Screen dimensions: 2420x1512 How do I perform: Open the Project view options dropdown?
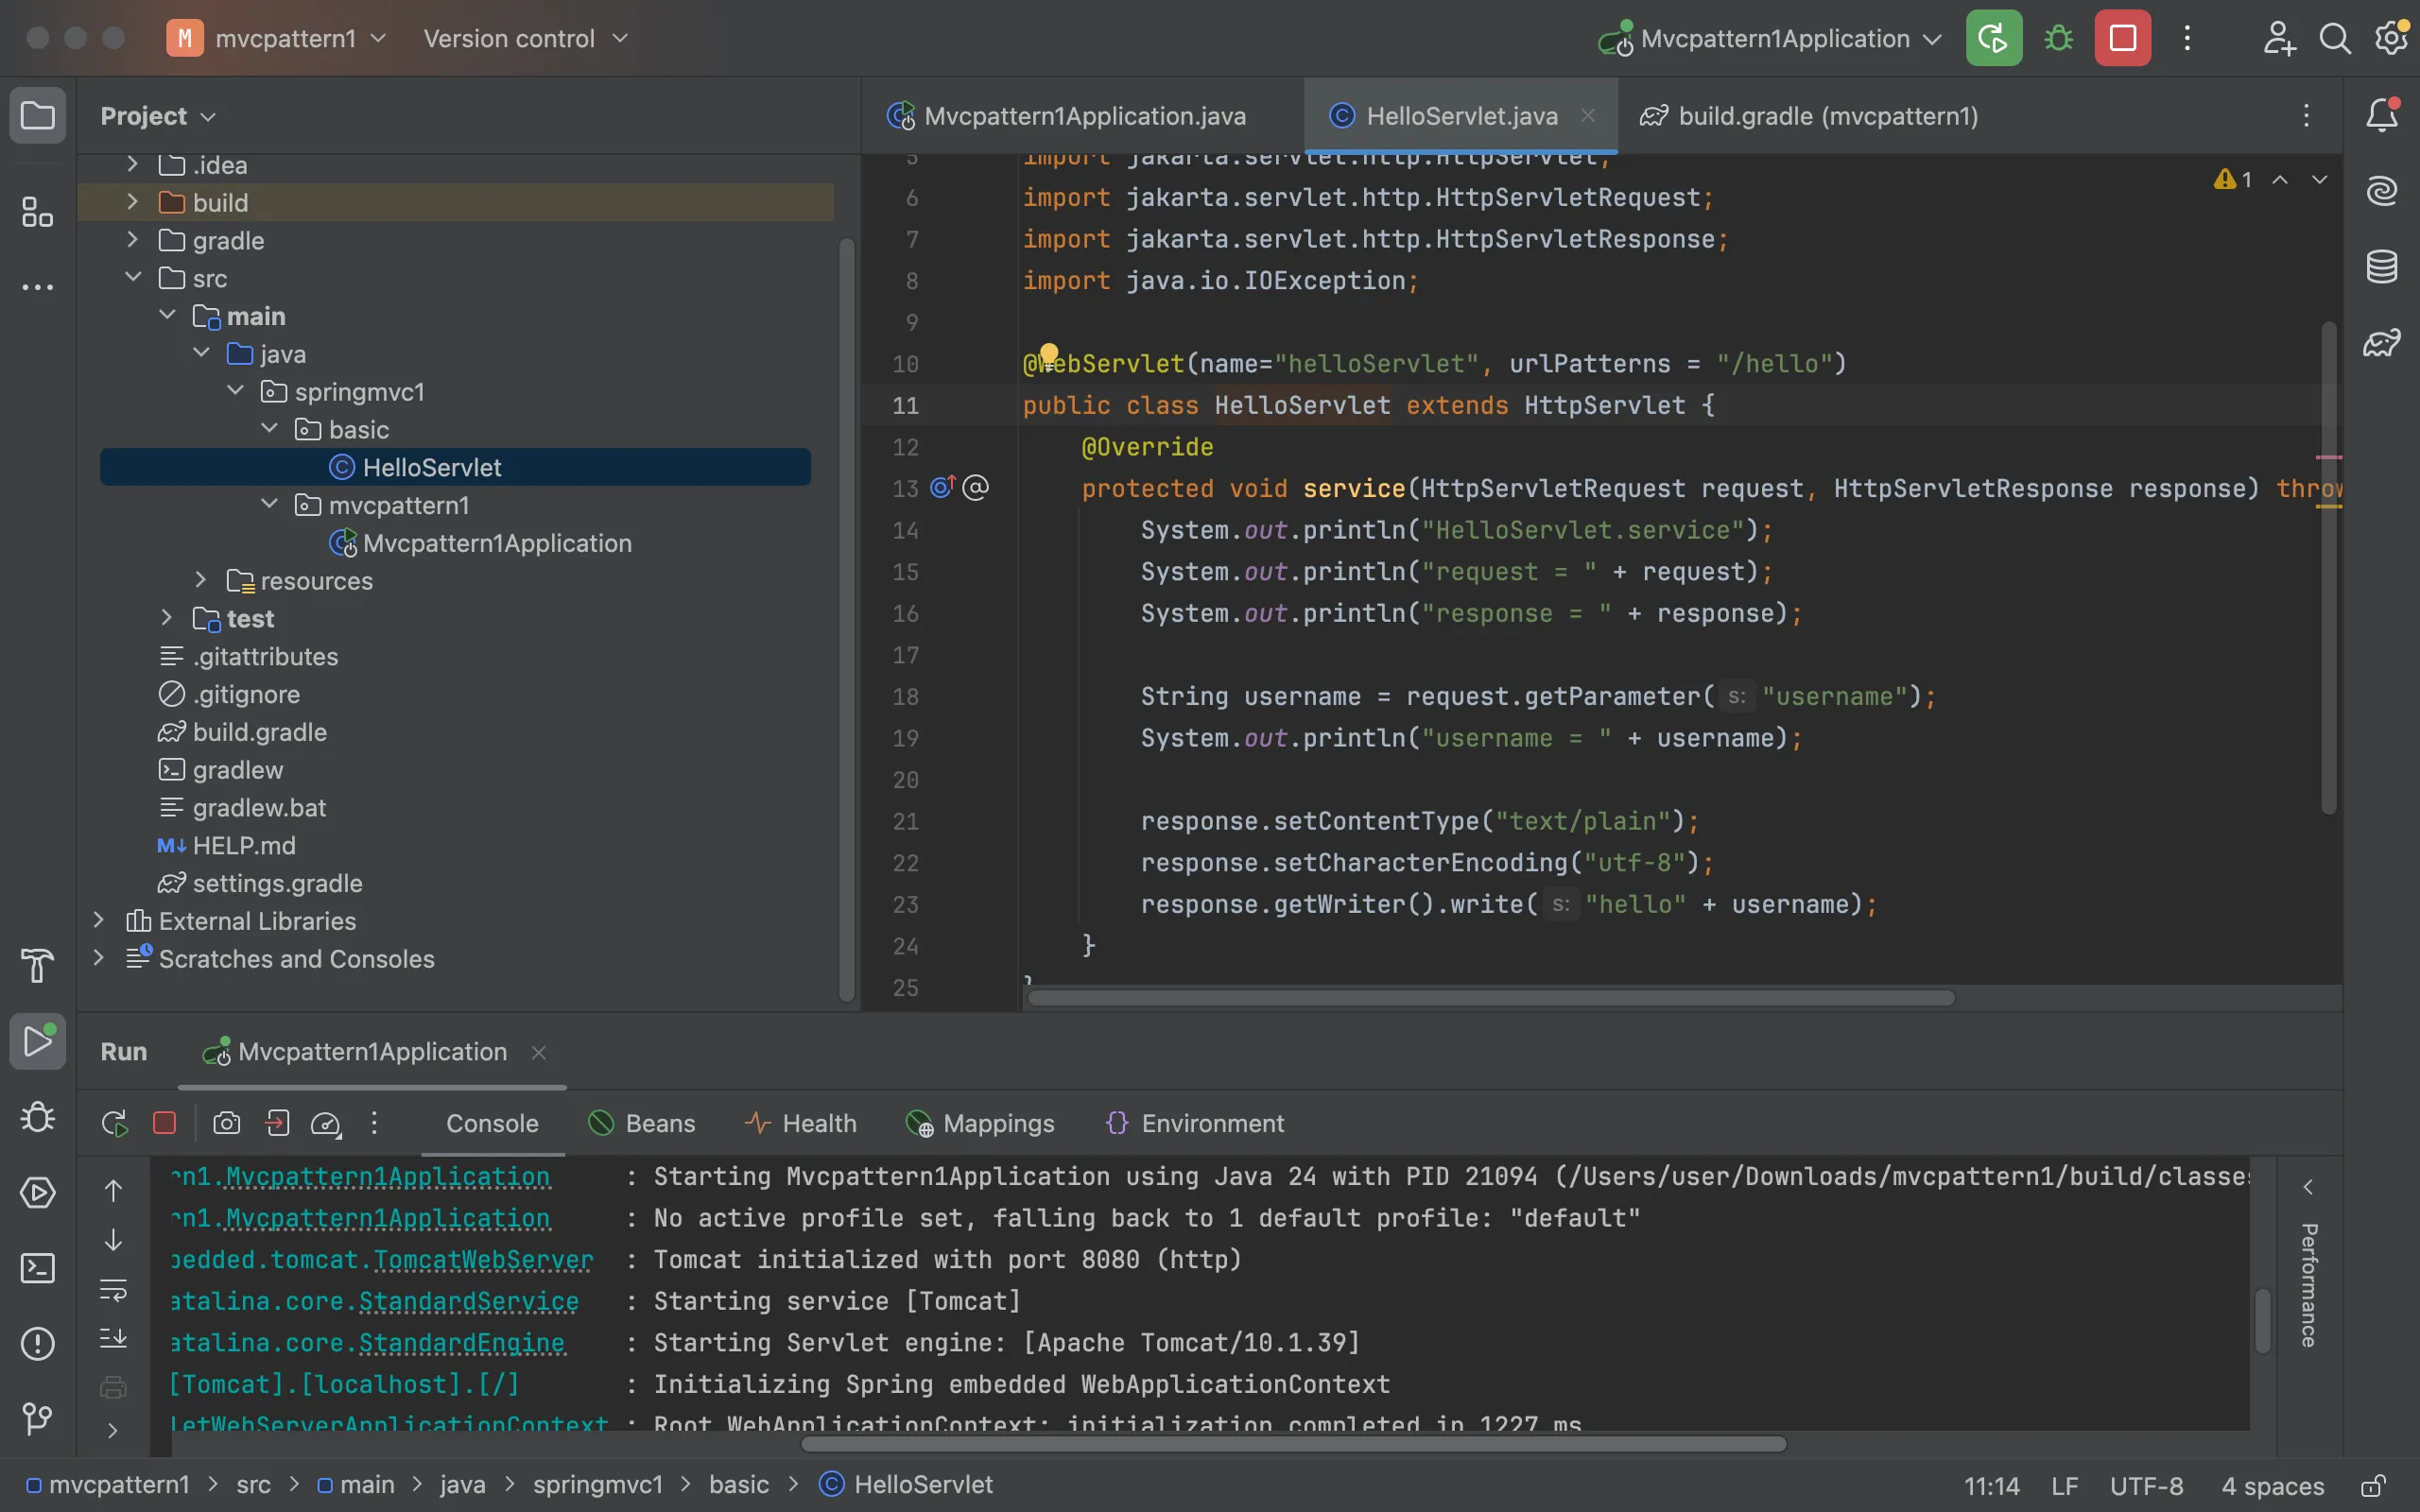[x=158, y=116]
